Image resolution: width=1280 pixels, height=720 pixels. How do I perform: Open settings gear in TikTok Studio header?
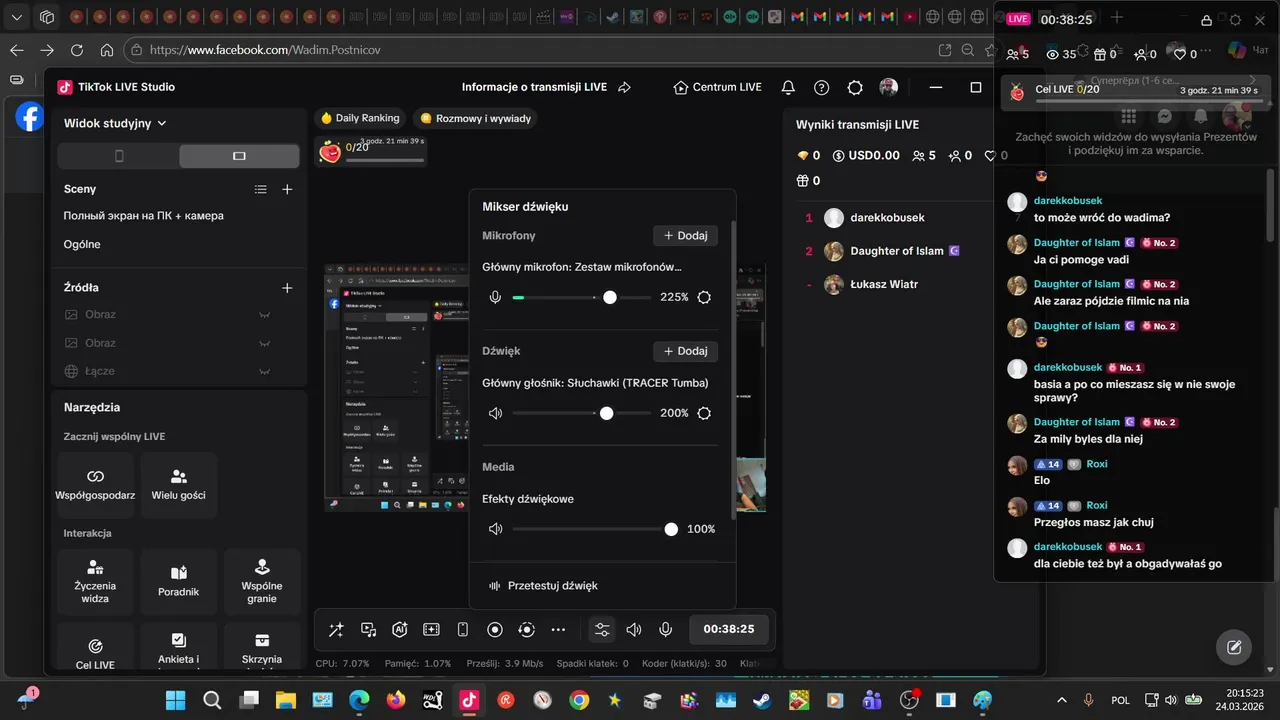click(855, 87)
